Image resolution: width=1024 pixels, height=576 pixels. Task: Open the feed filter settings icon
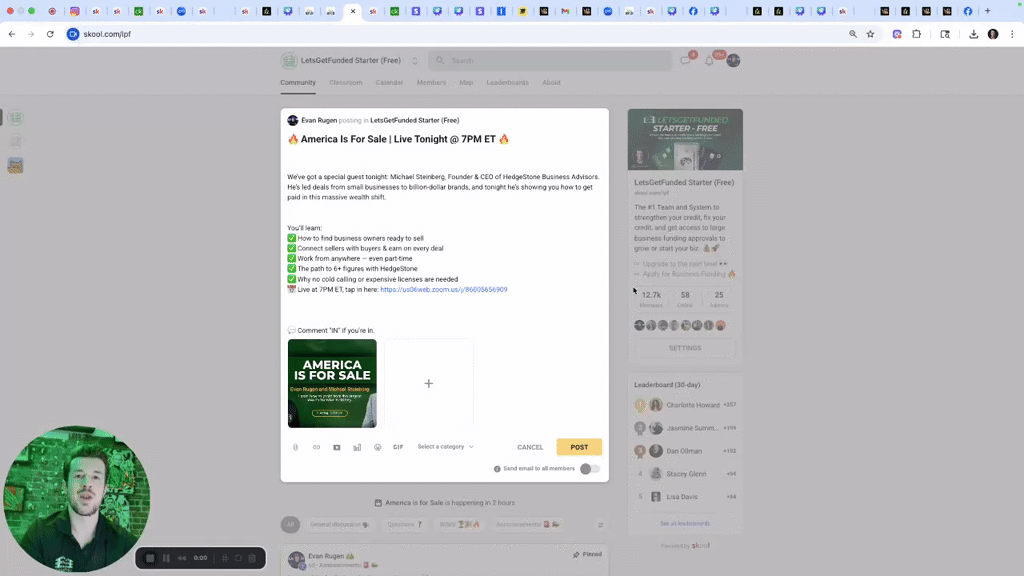pos(600,524)
